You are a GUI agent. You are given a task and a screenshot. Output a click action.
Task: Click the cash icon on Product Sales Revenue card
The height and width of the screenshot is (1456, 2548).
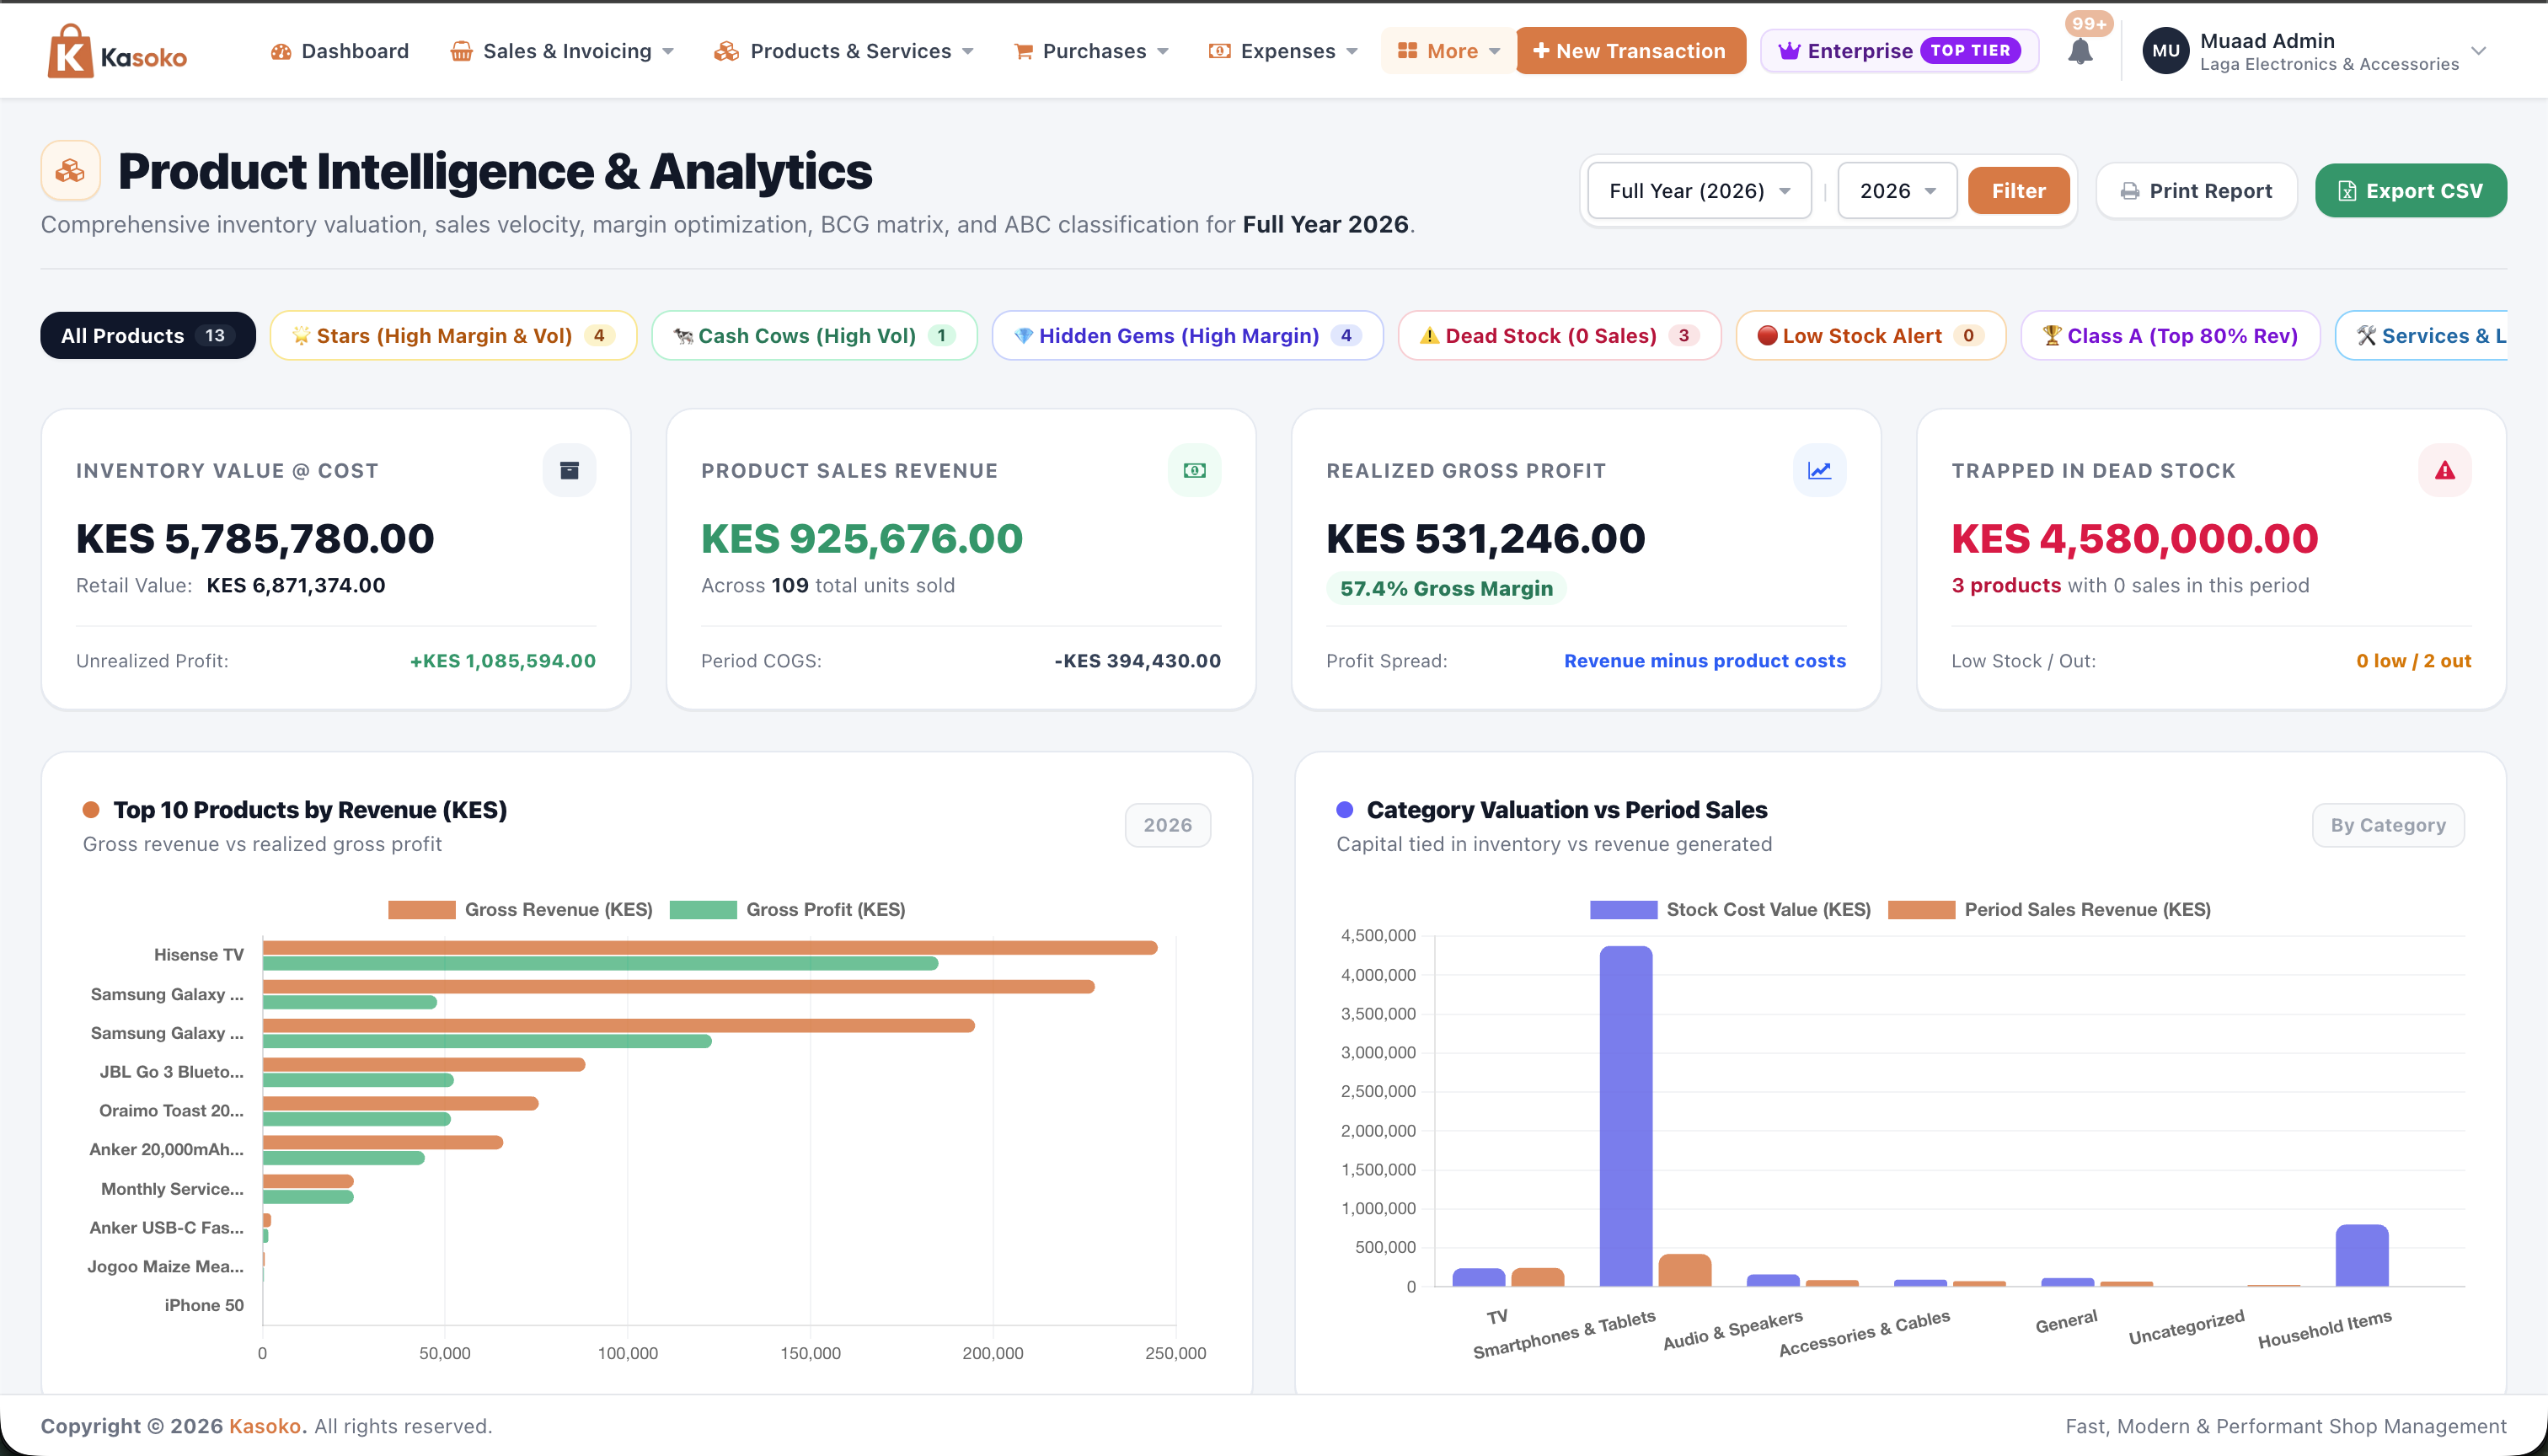coord(1194,470)
